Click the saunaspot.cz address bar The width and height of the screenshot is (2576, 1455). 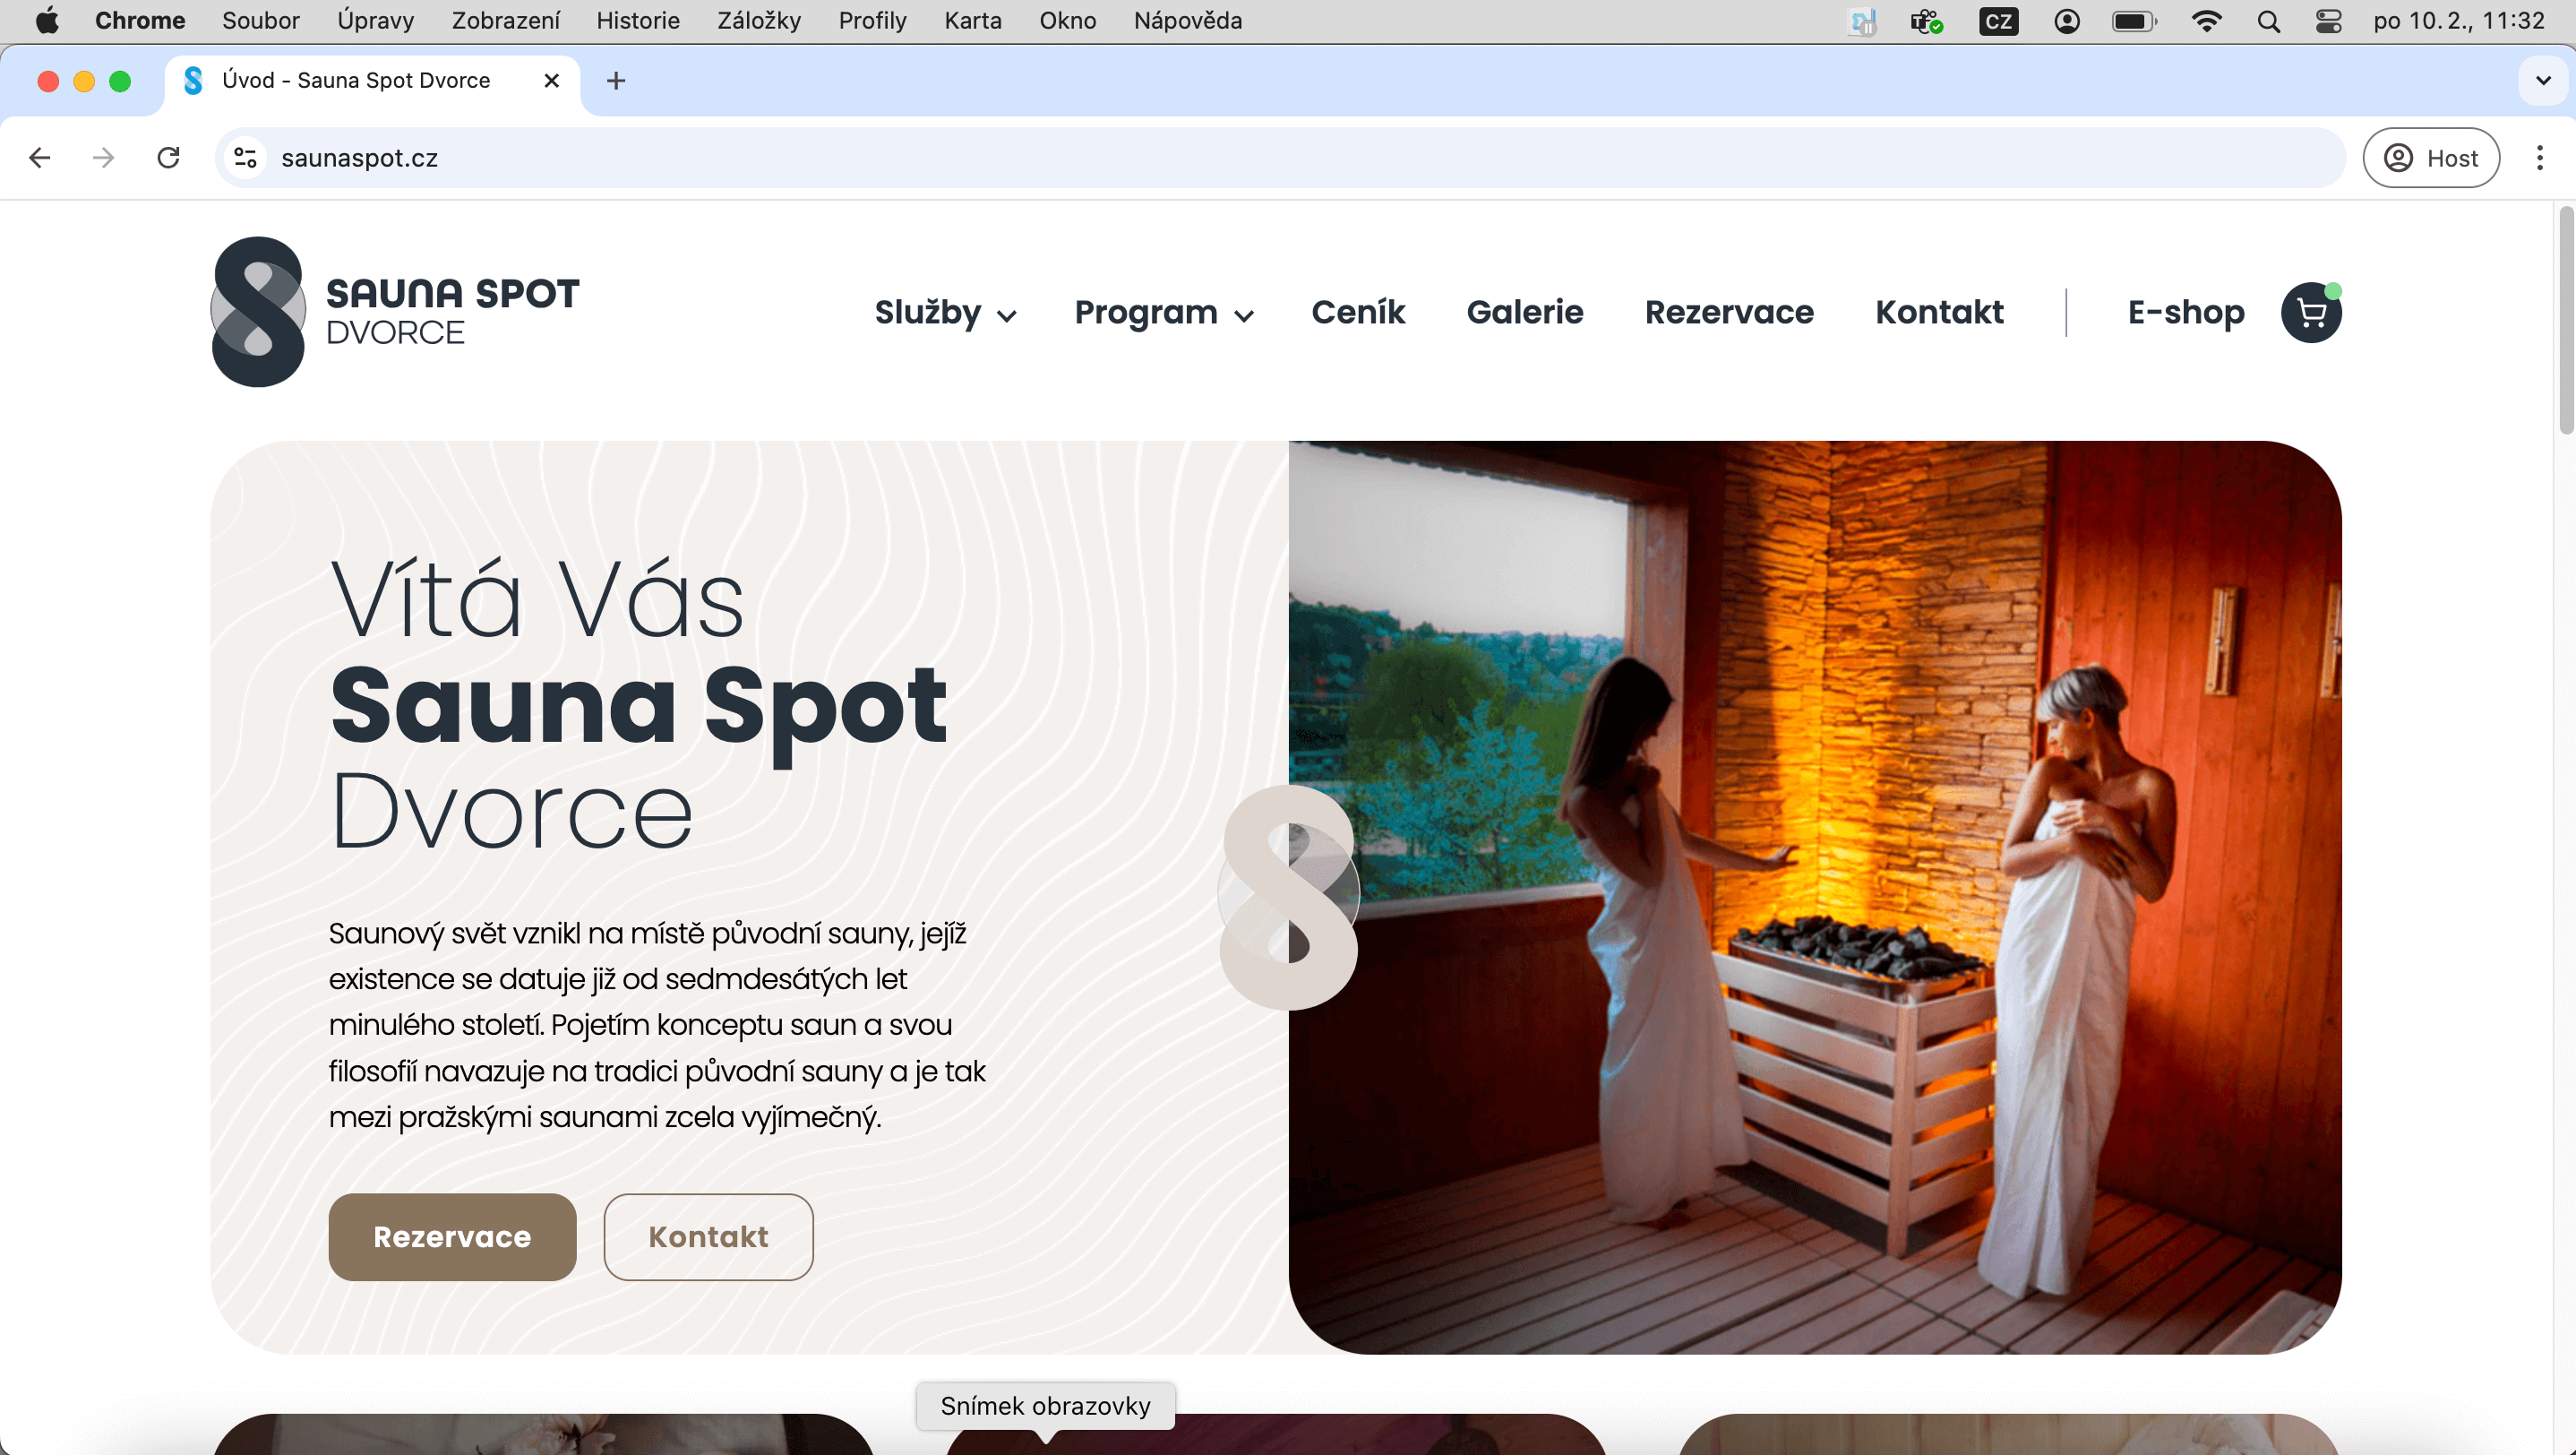tap(1280, 158)
